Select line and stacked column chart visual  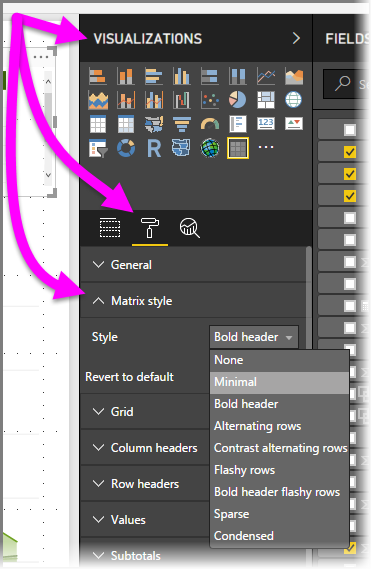click(126, 100)
